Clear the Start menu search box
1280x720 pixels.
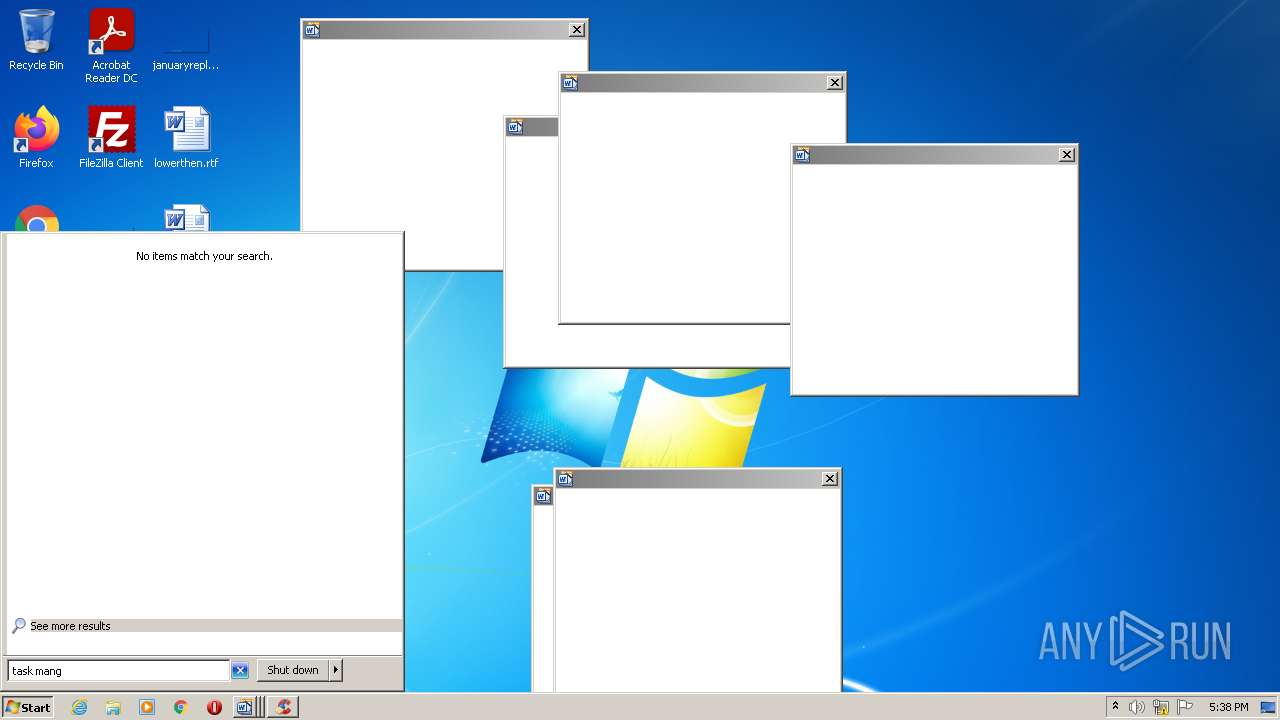tap(240, 671)
